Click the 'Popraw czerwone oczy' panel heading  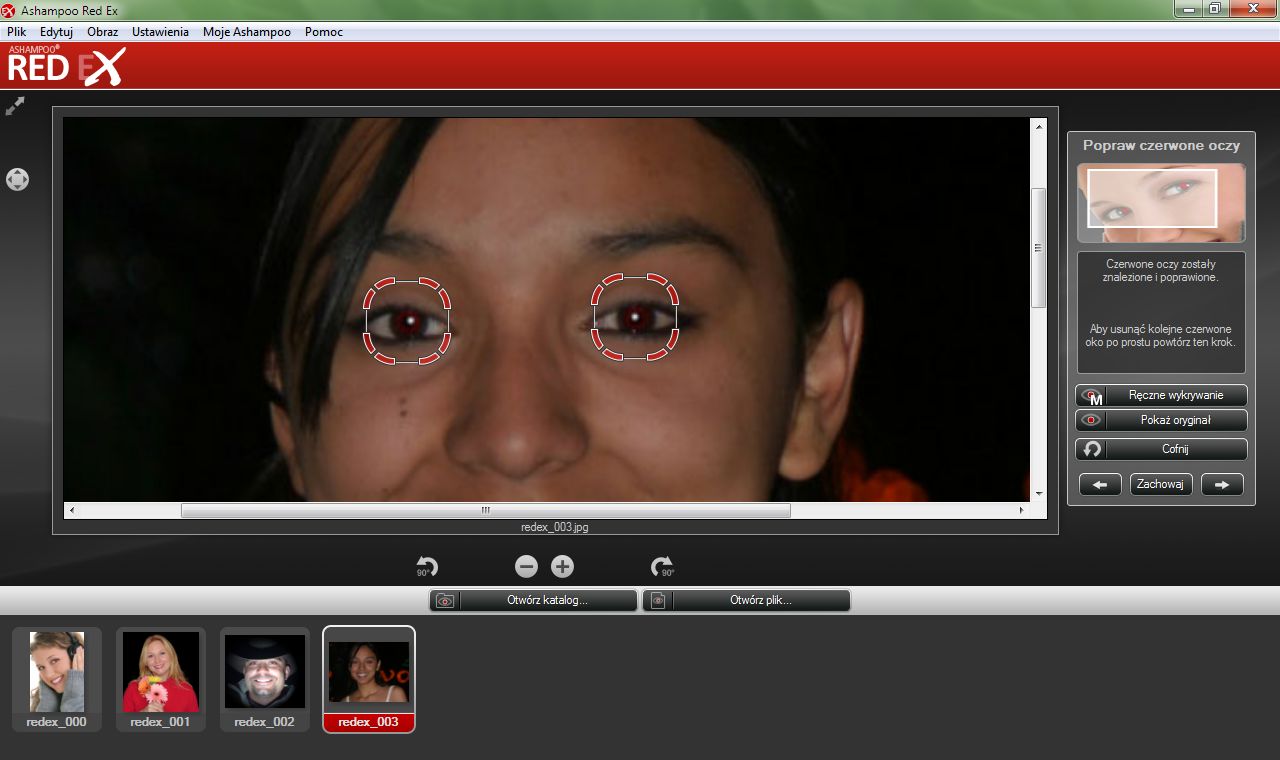[1161, 145]
